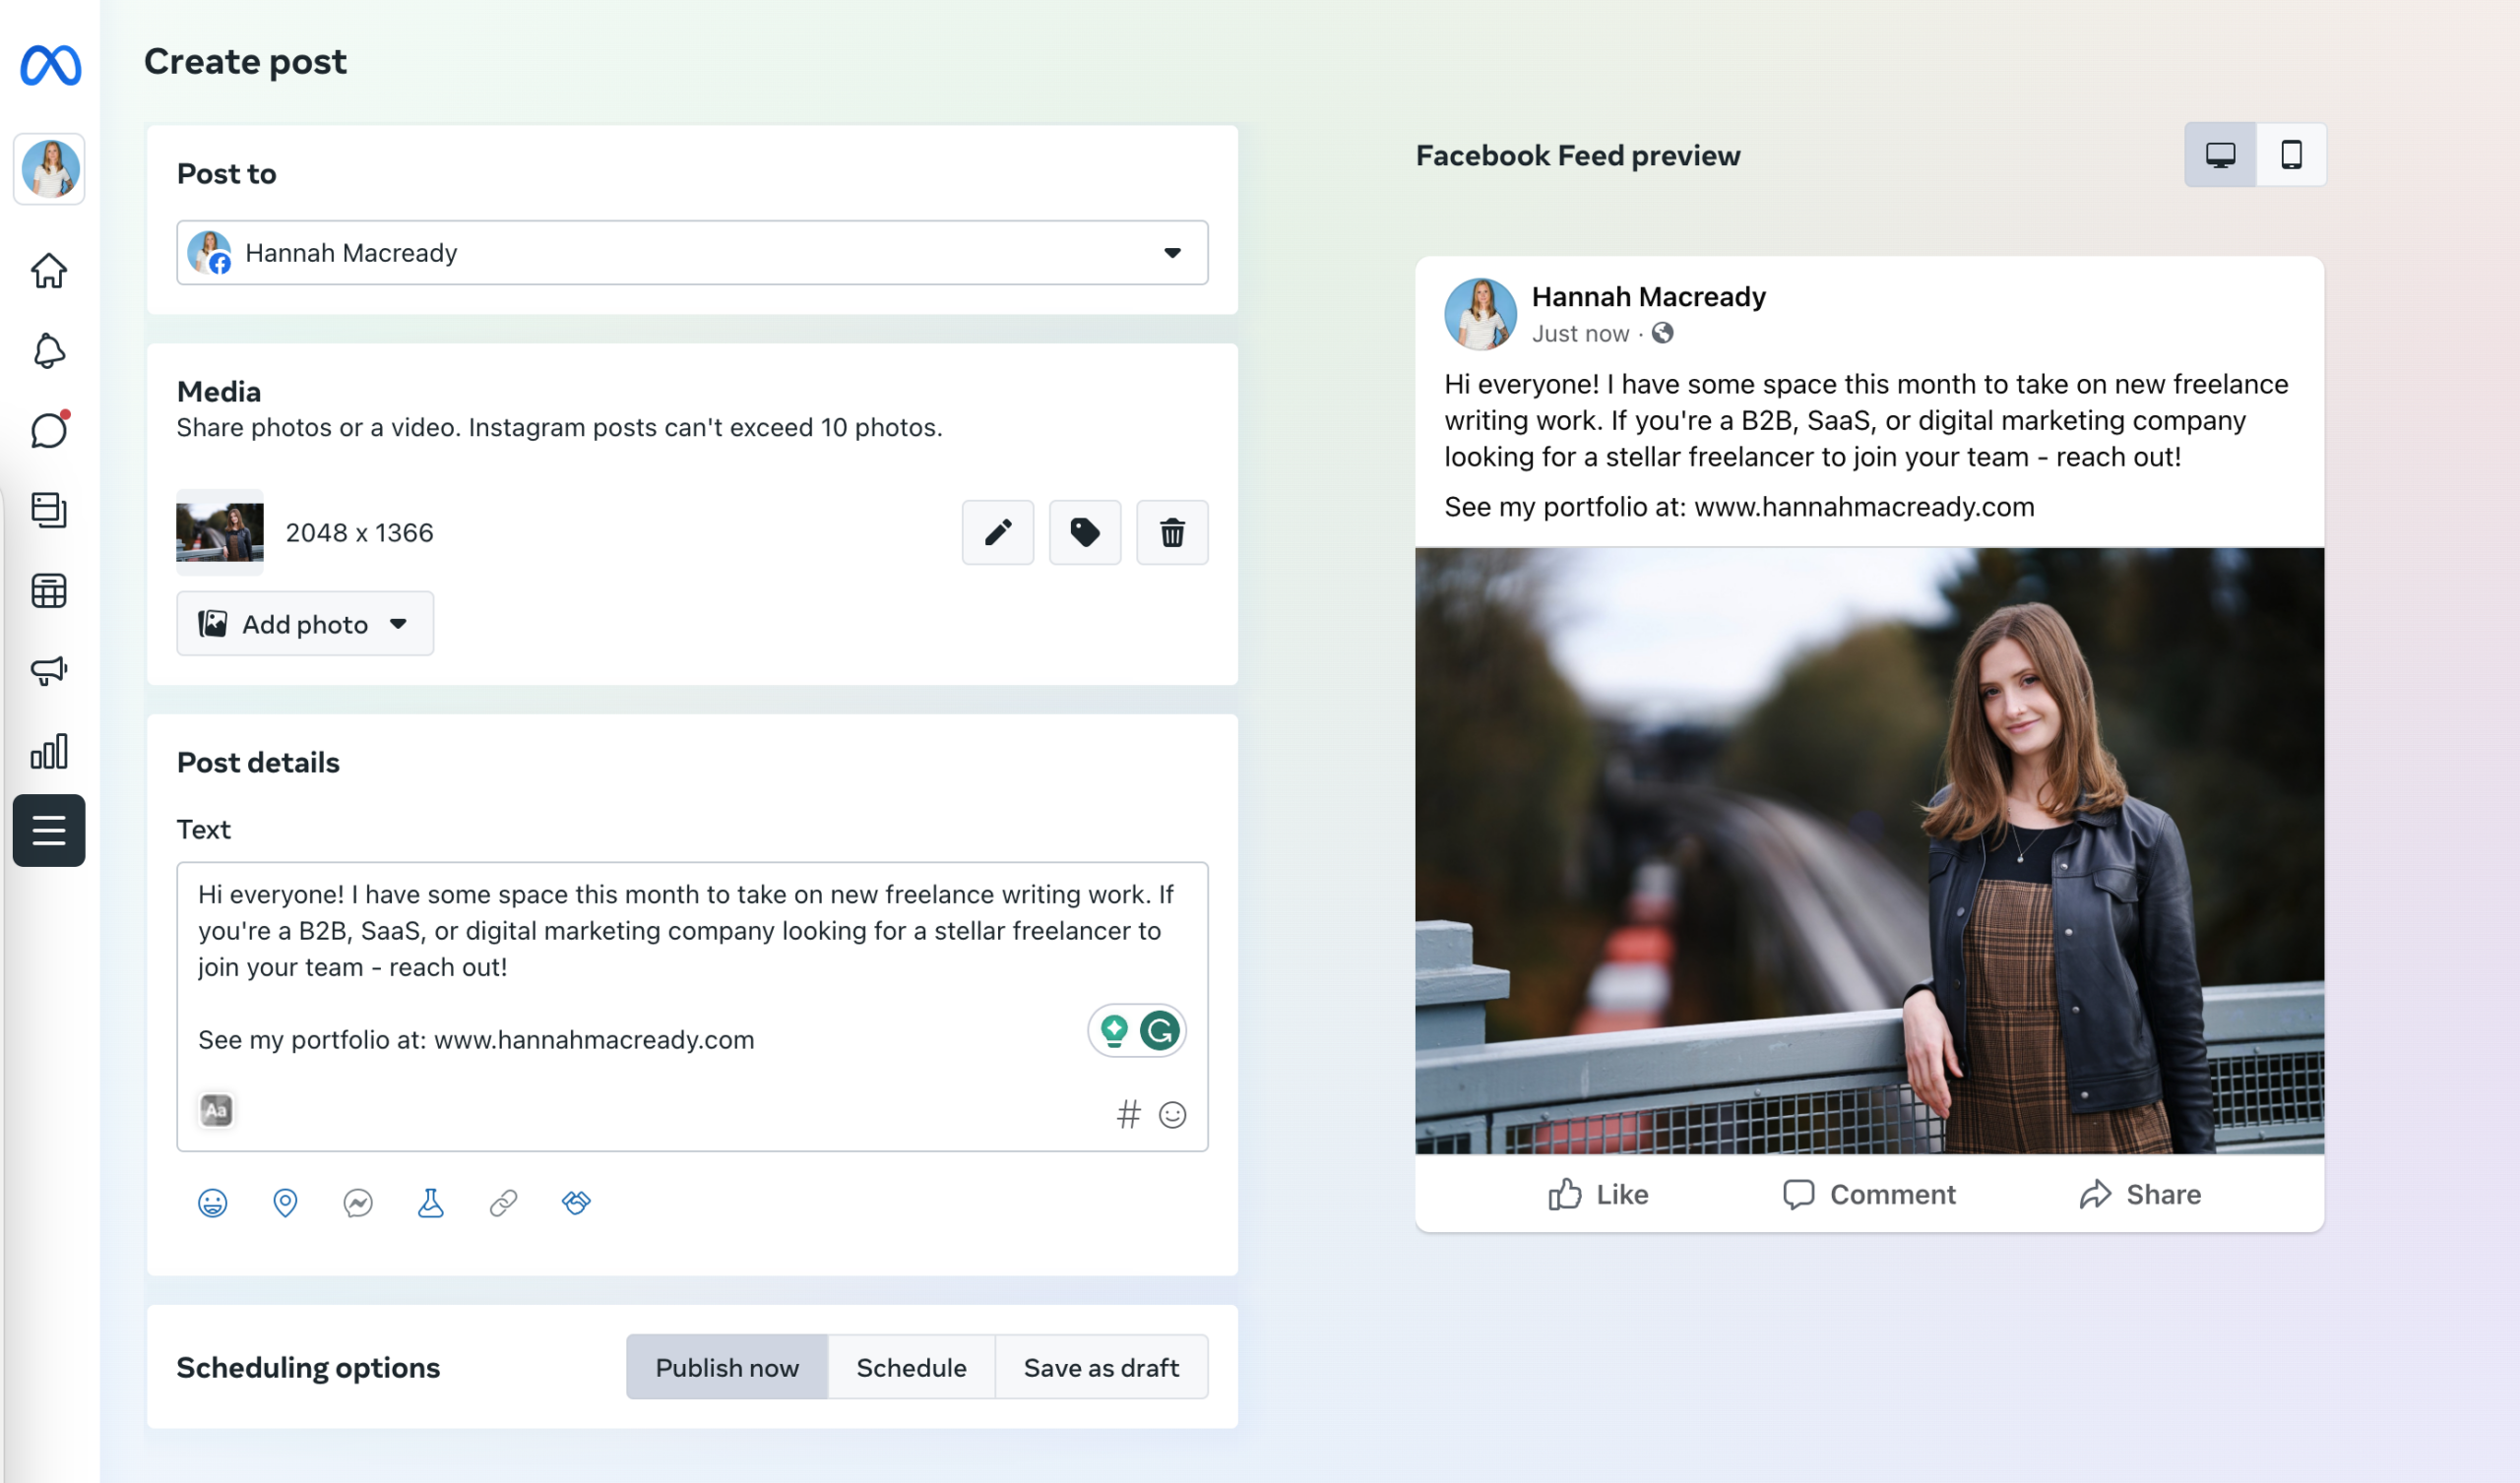Add a feeling or activity with the smiley icon
2520x1483 pixels.
pos(212,1202)
